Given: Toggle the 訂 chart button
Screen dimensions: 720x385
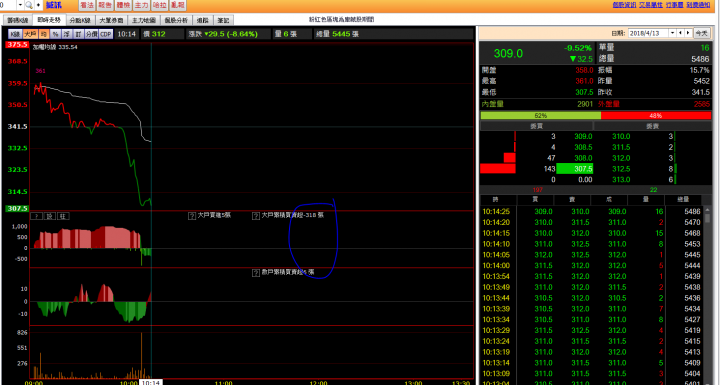Looking at the screenshot, I should coord(79,34).
